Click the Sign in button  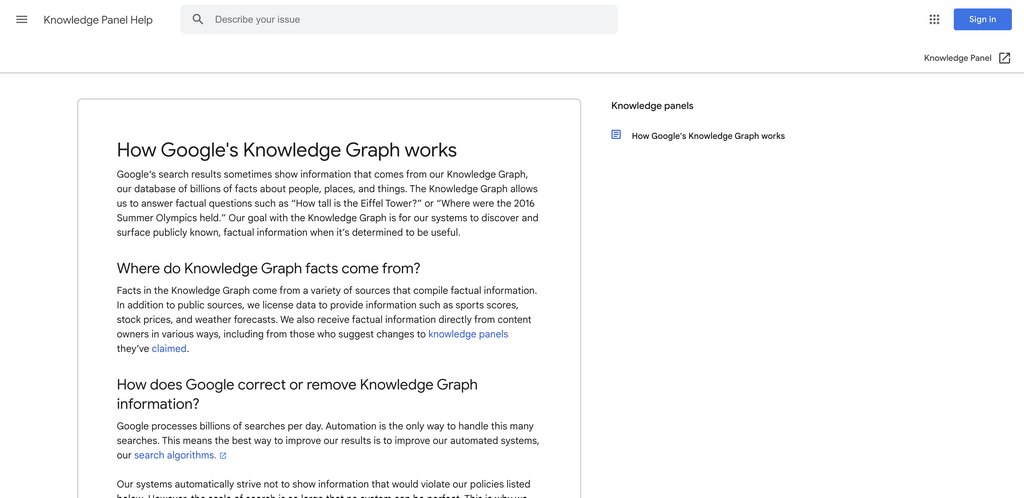pos(982,20)
